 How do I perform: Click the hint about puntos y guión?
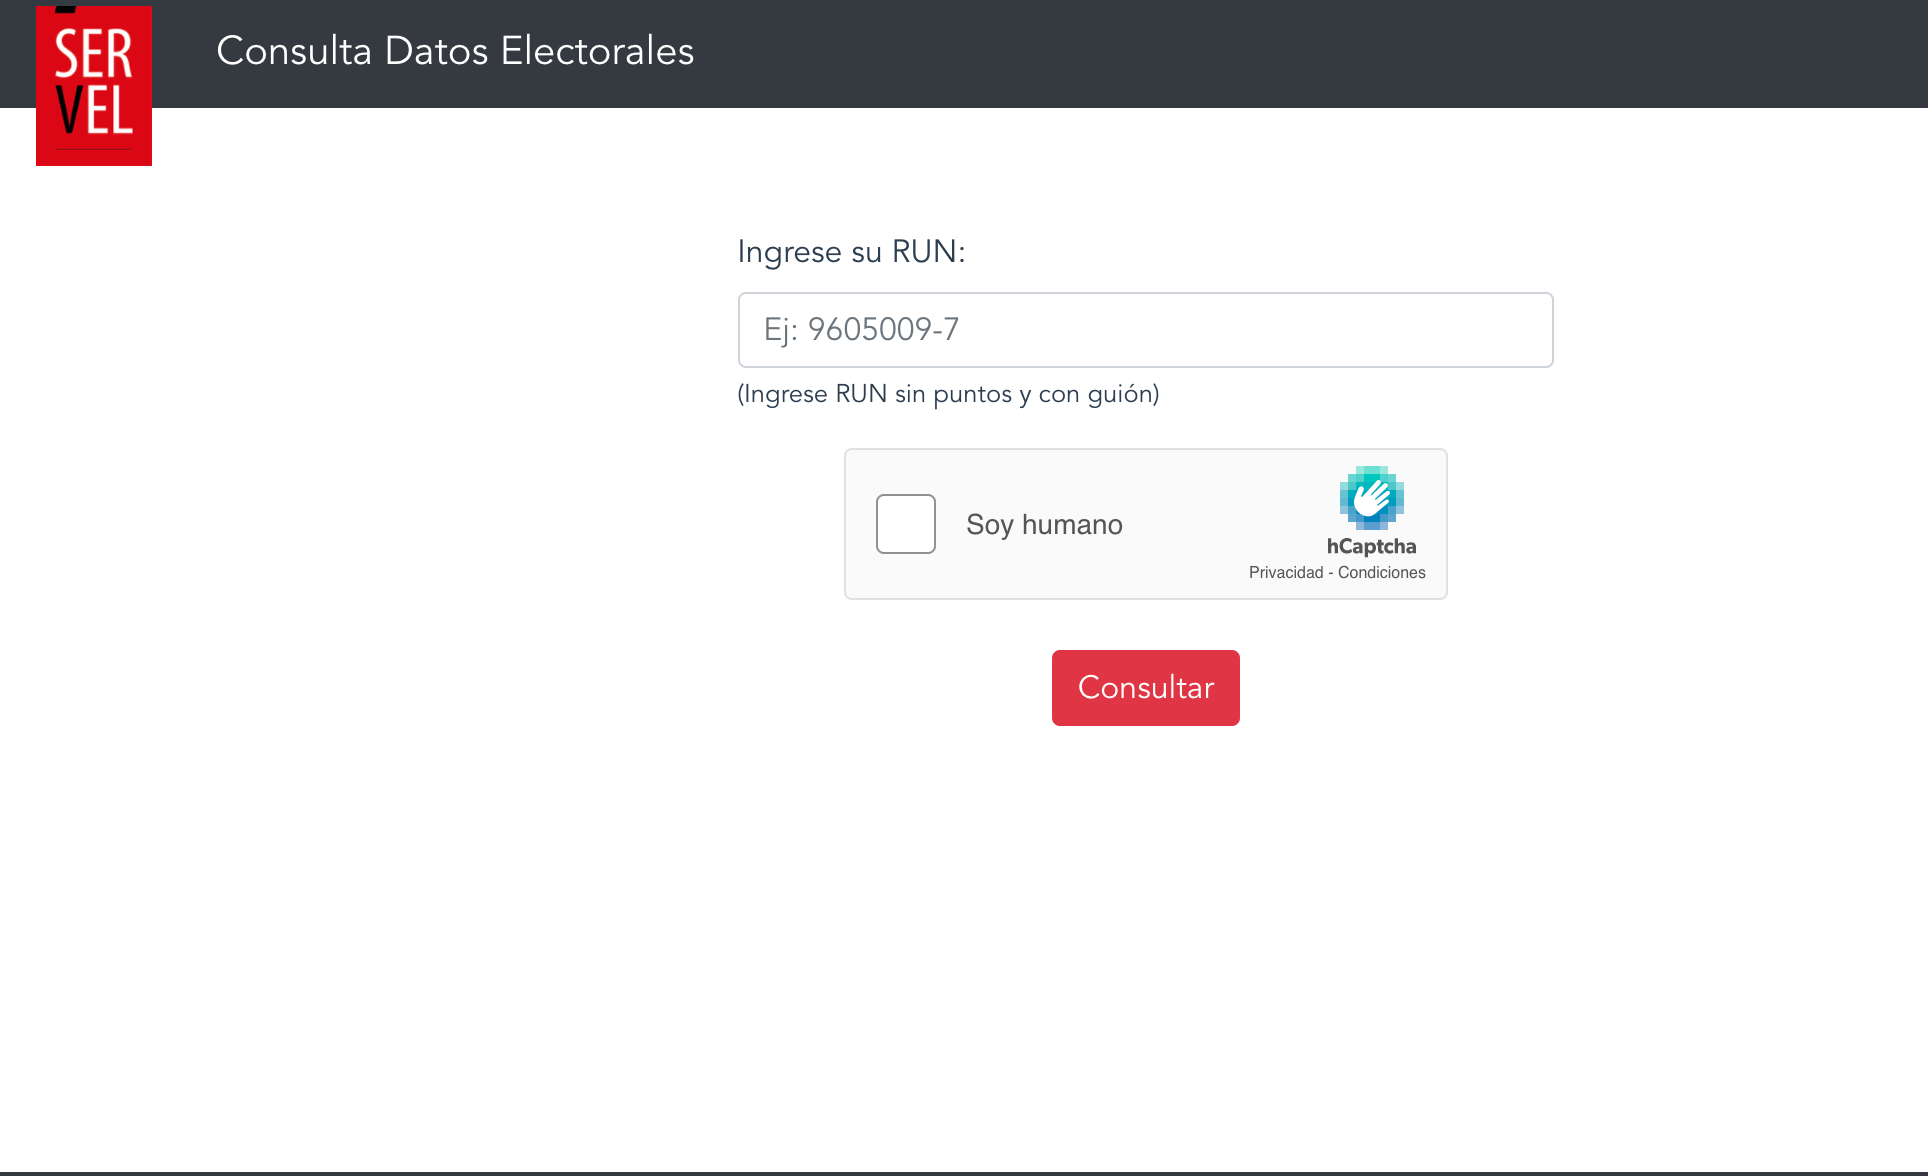948,394
